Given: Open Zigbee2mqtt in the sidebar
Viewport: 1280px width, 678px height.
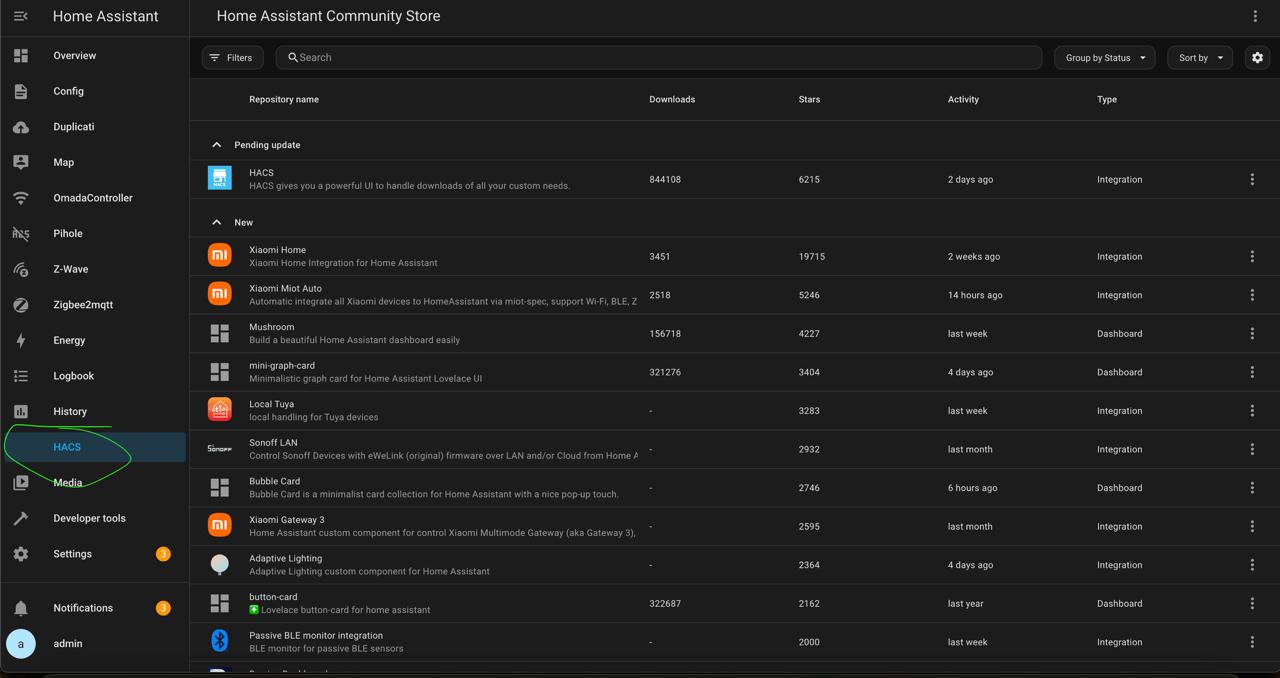Looking at the screenshot, I should 83,305.
